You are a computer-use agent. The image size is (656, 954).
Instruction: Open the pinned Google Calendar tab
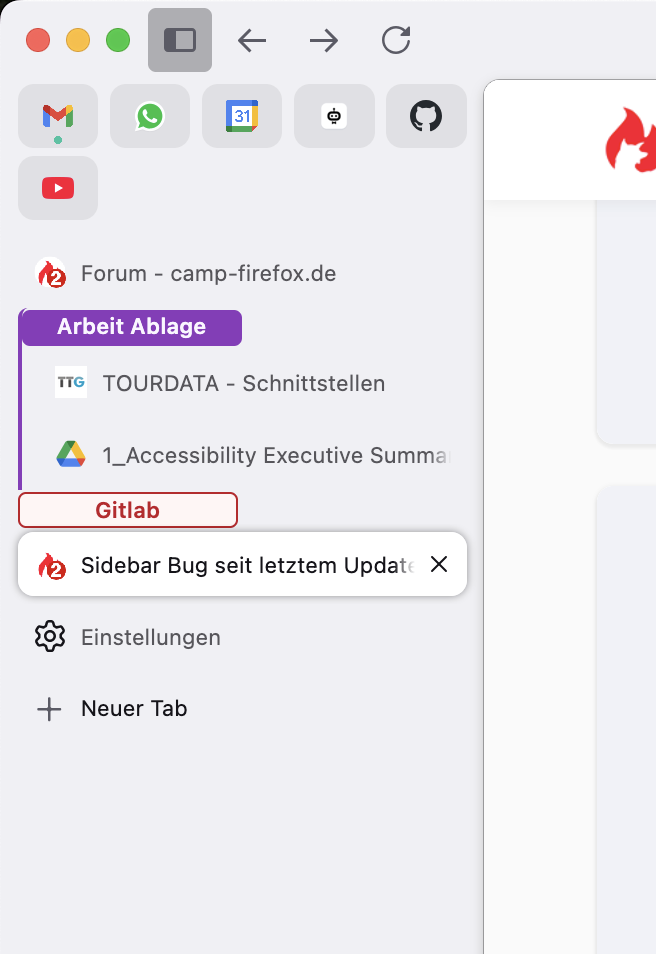coord(242,116)
